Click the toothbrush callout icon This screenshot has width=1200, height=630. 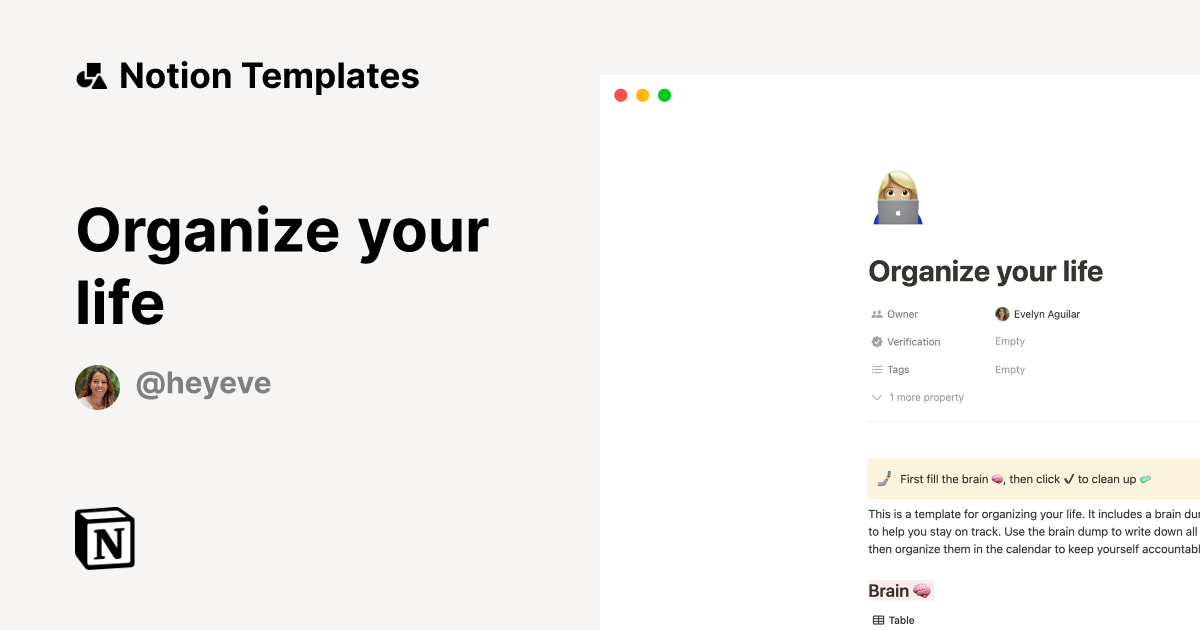click(882, 478)
